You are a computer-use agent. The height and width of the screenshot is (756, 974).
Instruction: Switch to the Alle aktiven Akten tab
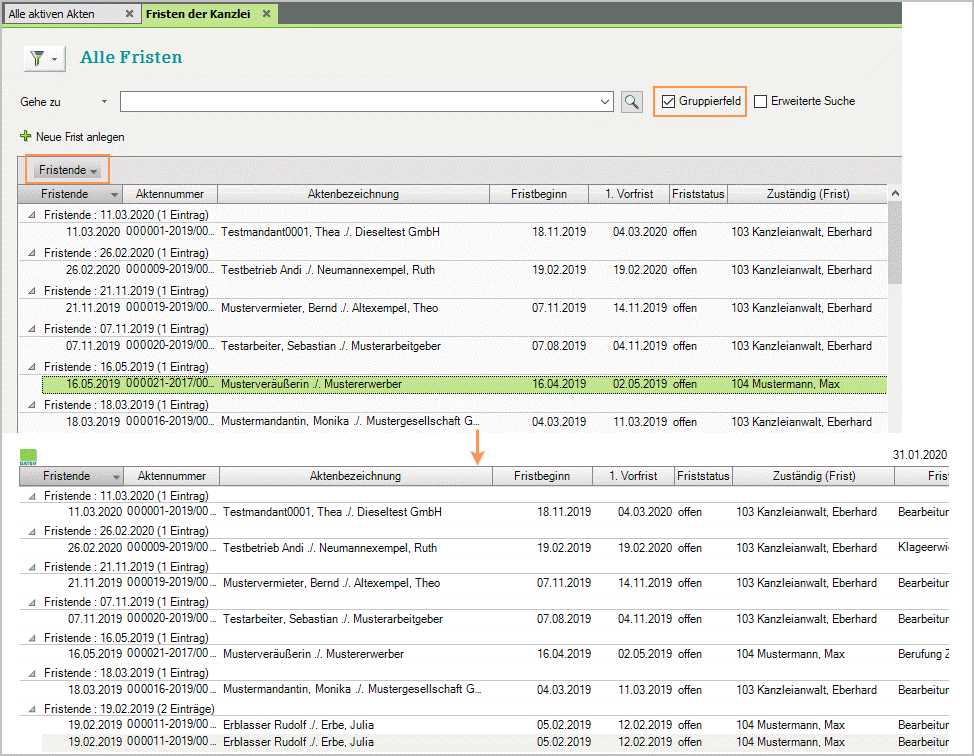pyautogui.click(x=60, y=14)
